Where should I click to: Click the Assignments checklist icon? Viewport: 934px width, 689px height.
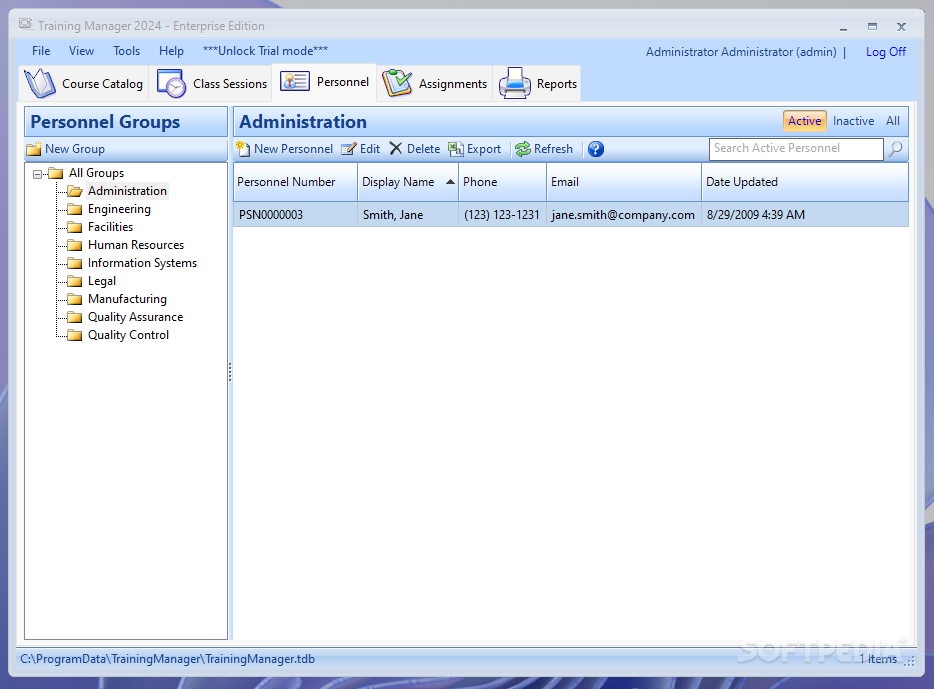397,83
